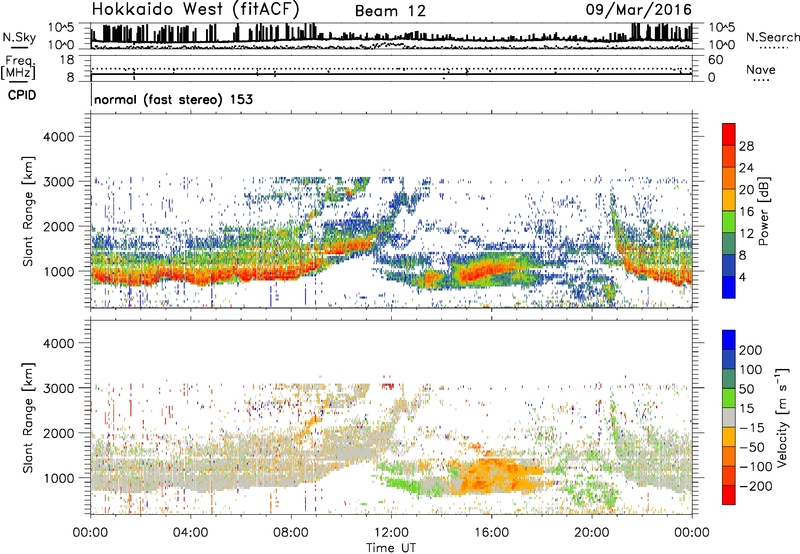Screen dimensions: 800x554
Task: Click the "normal (fast stereo) 153" text
Action: (173, 99)
